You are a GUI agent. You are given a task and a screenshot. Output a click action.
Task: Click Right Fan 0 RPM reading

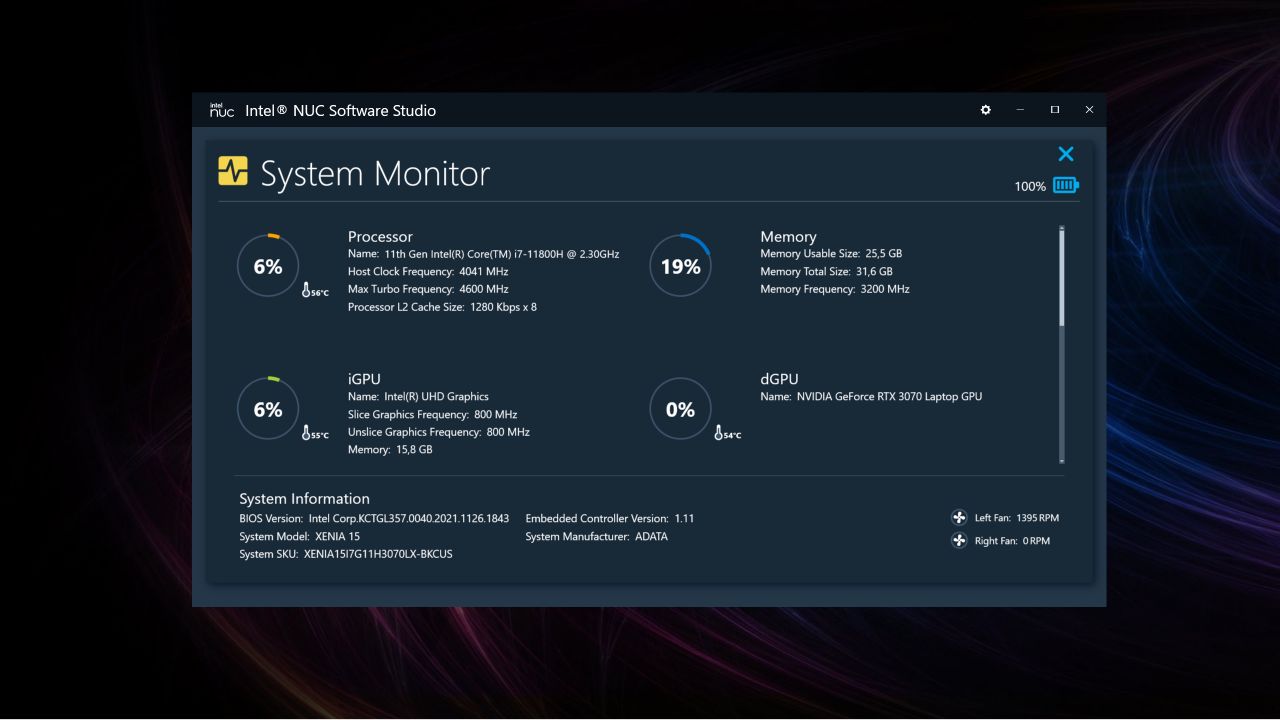pyautogui.click(x=1012, y=541)
